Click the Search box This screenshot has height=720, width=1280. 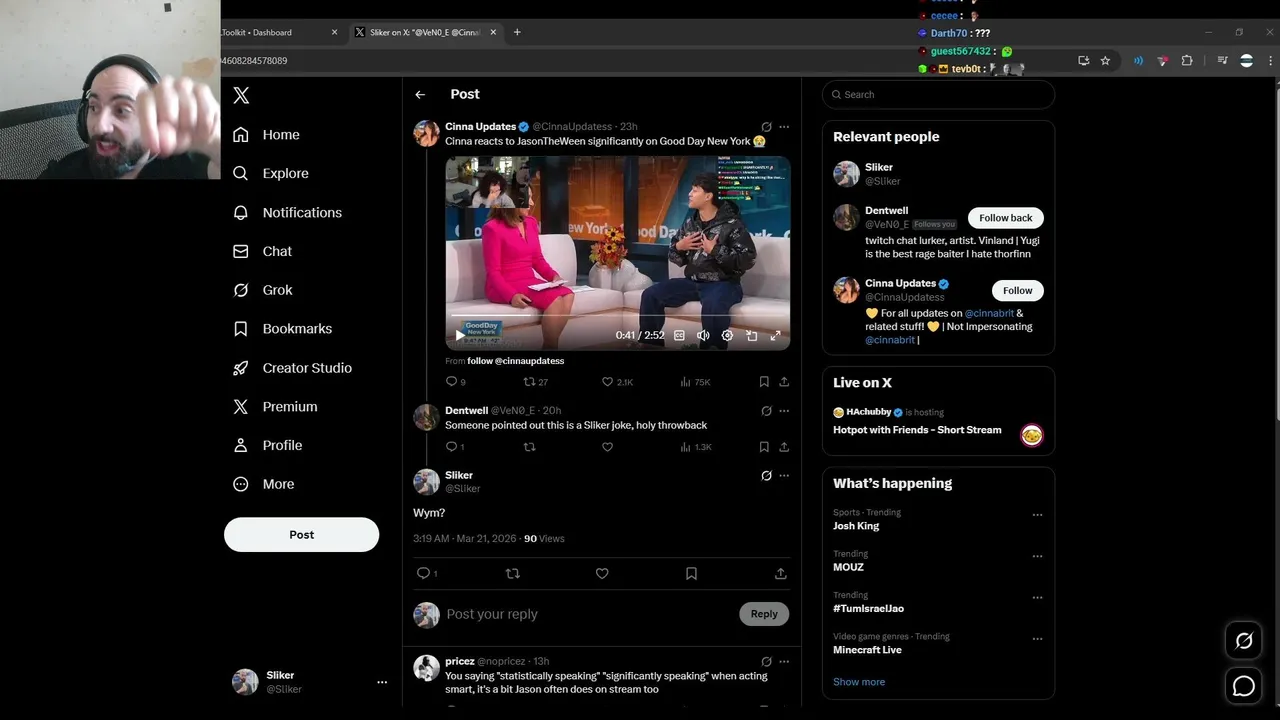coord(938,95)
